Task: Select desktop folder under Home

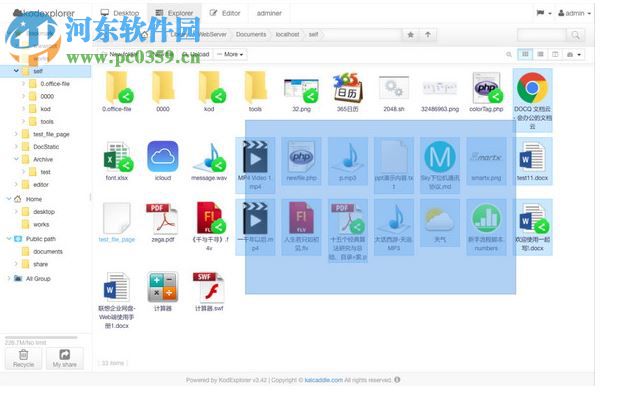Action: pos(44,212)
